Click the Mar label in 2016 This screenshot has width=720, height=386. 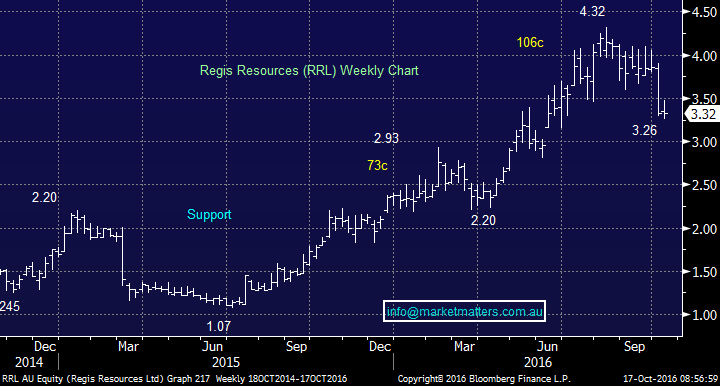[x=464, y=347]
